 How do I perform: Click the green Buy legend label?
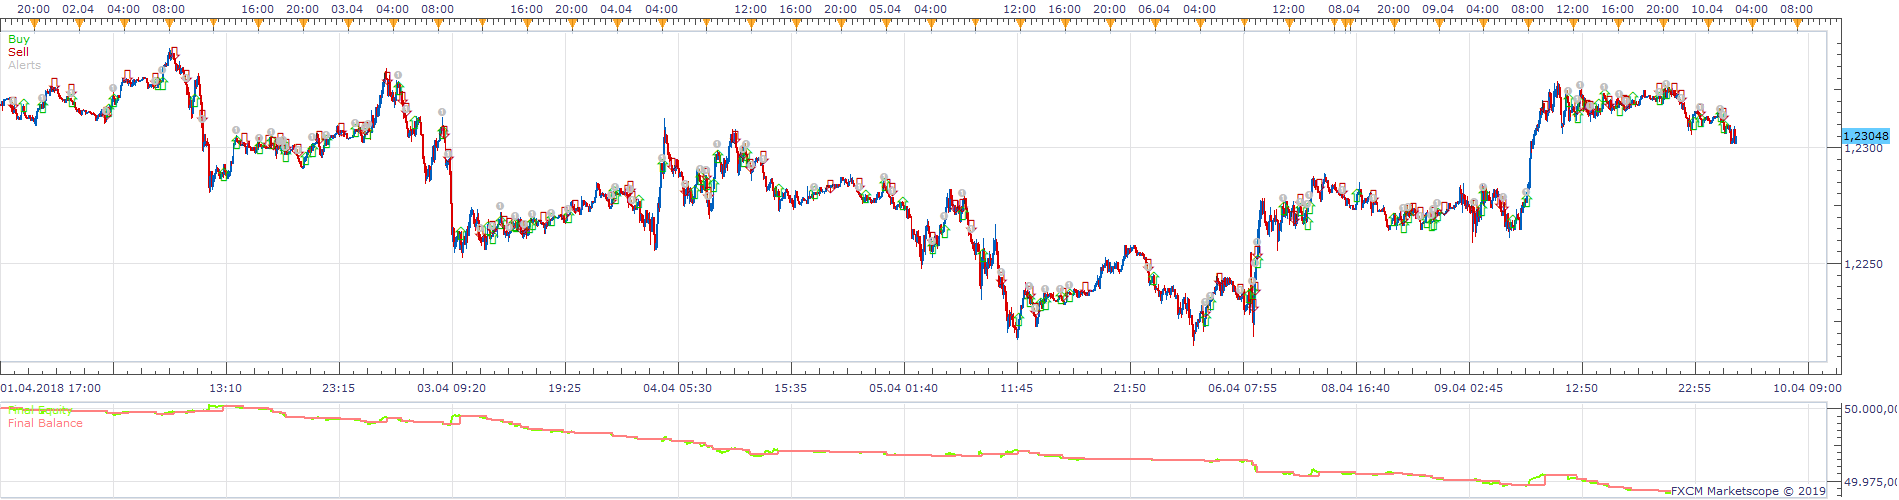[19, 39]
